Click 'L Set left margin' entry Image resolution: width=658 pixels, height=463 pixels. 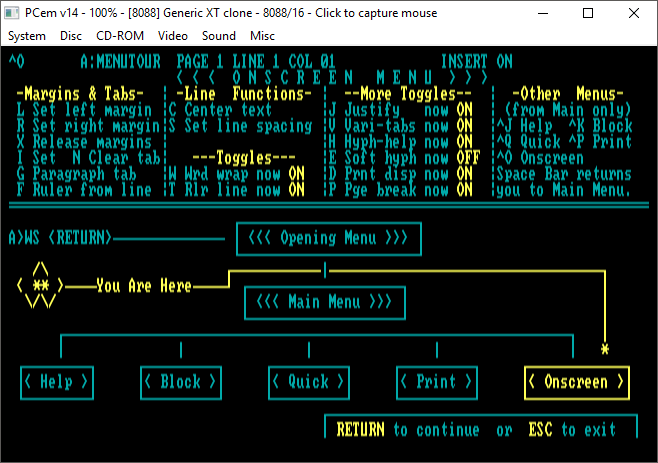pyautogui.click(x=84, y=110)
